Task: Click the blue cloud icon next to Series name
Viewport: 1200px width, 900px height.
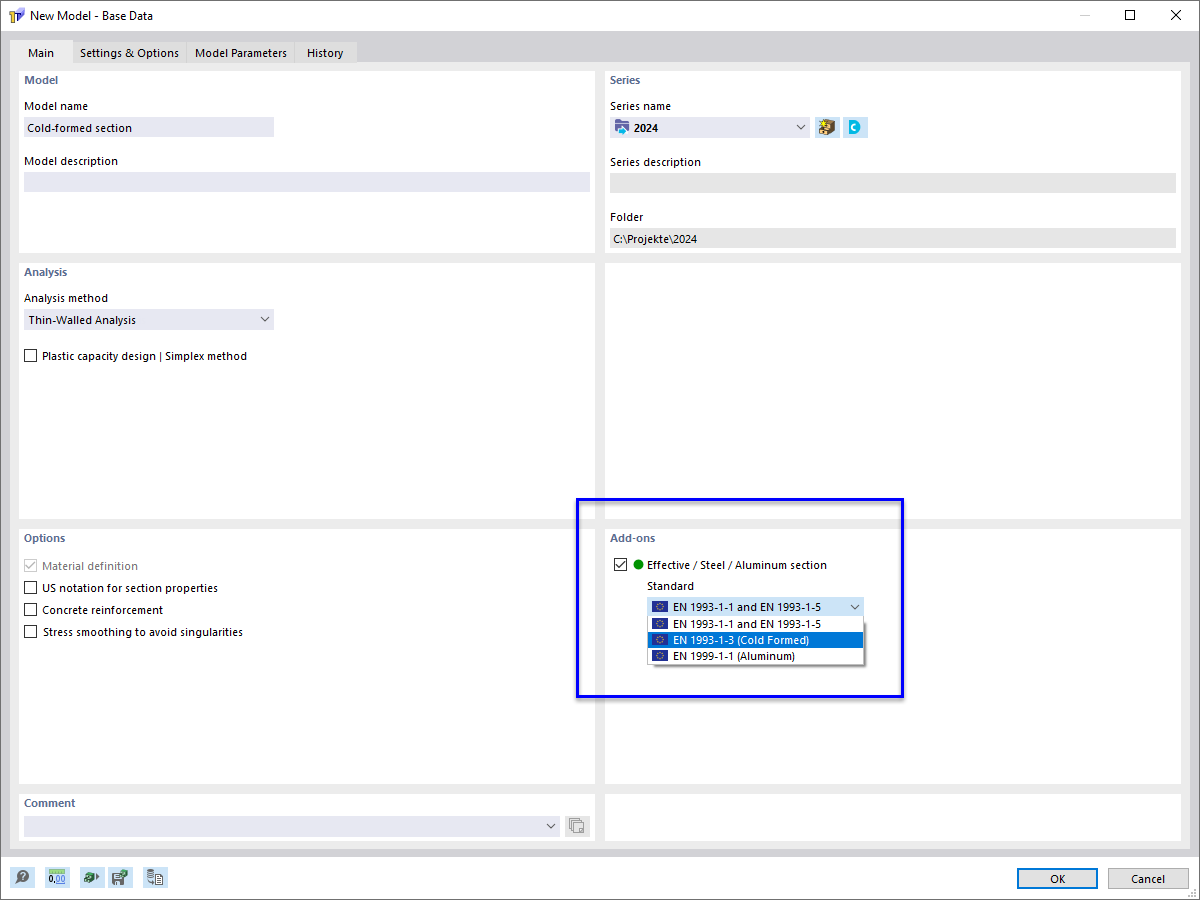Action: 857,127
